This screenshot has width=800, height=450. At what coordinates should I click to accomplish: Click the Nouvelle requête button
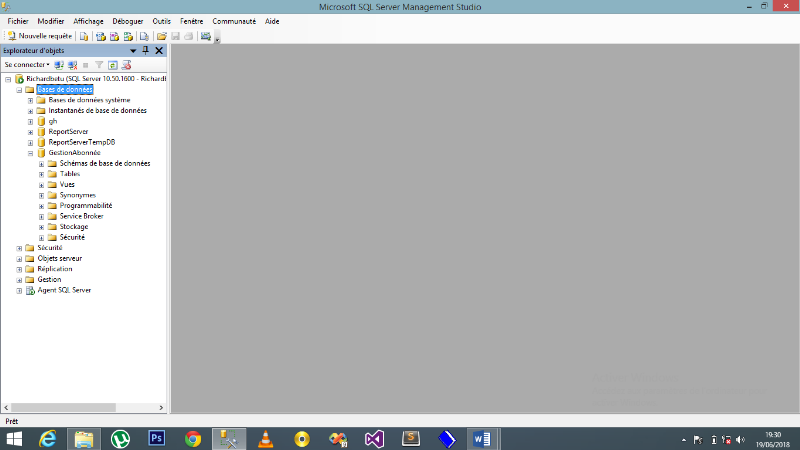[40, 36]
